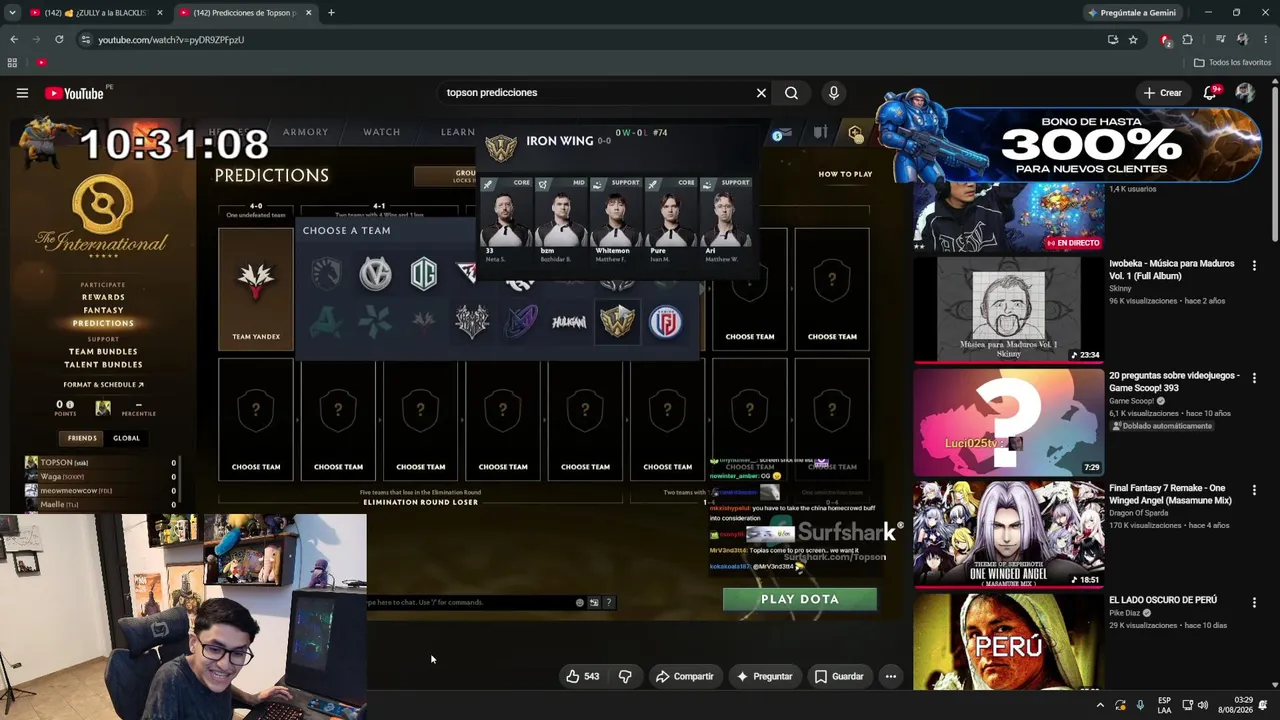Open the YouTube guide hamburger menu
1280x720 pixels.
[22, 93]
